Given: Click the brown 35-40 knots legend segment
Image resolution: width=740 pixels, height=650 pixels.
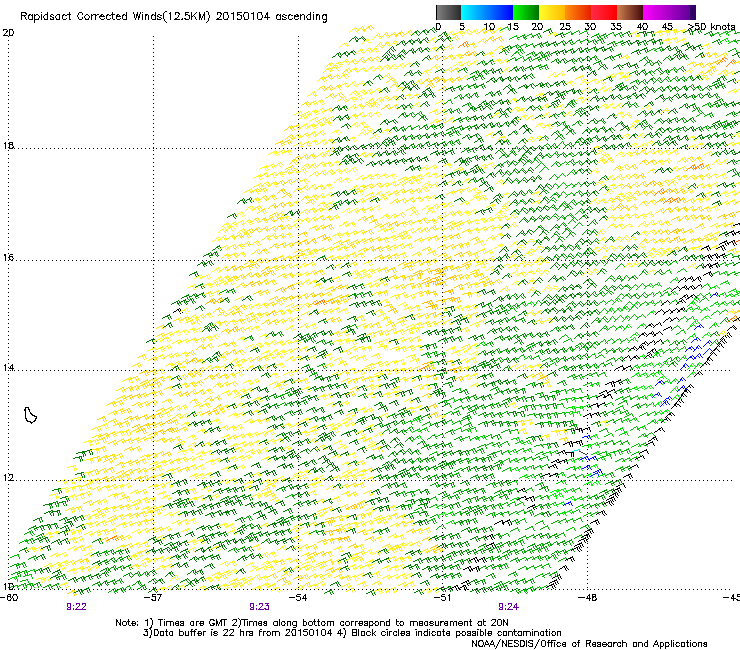Looking at the screenshot, I should 630,12.
